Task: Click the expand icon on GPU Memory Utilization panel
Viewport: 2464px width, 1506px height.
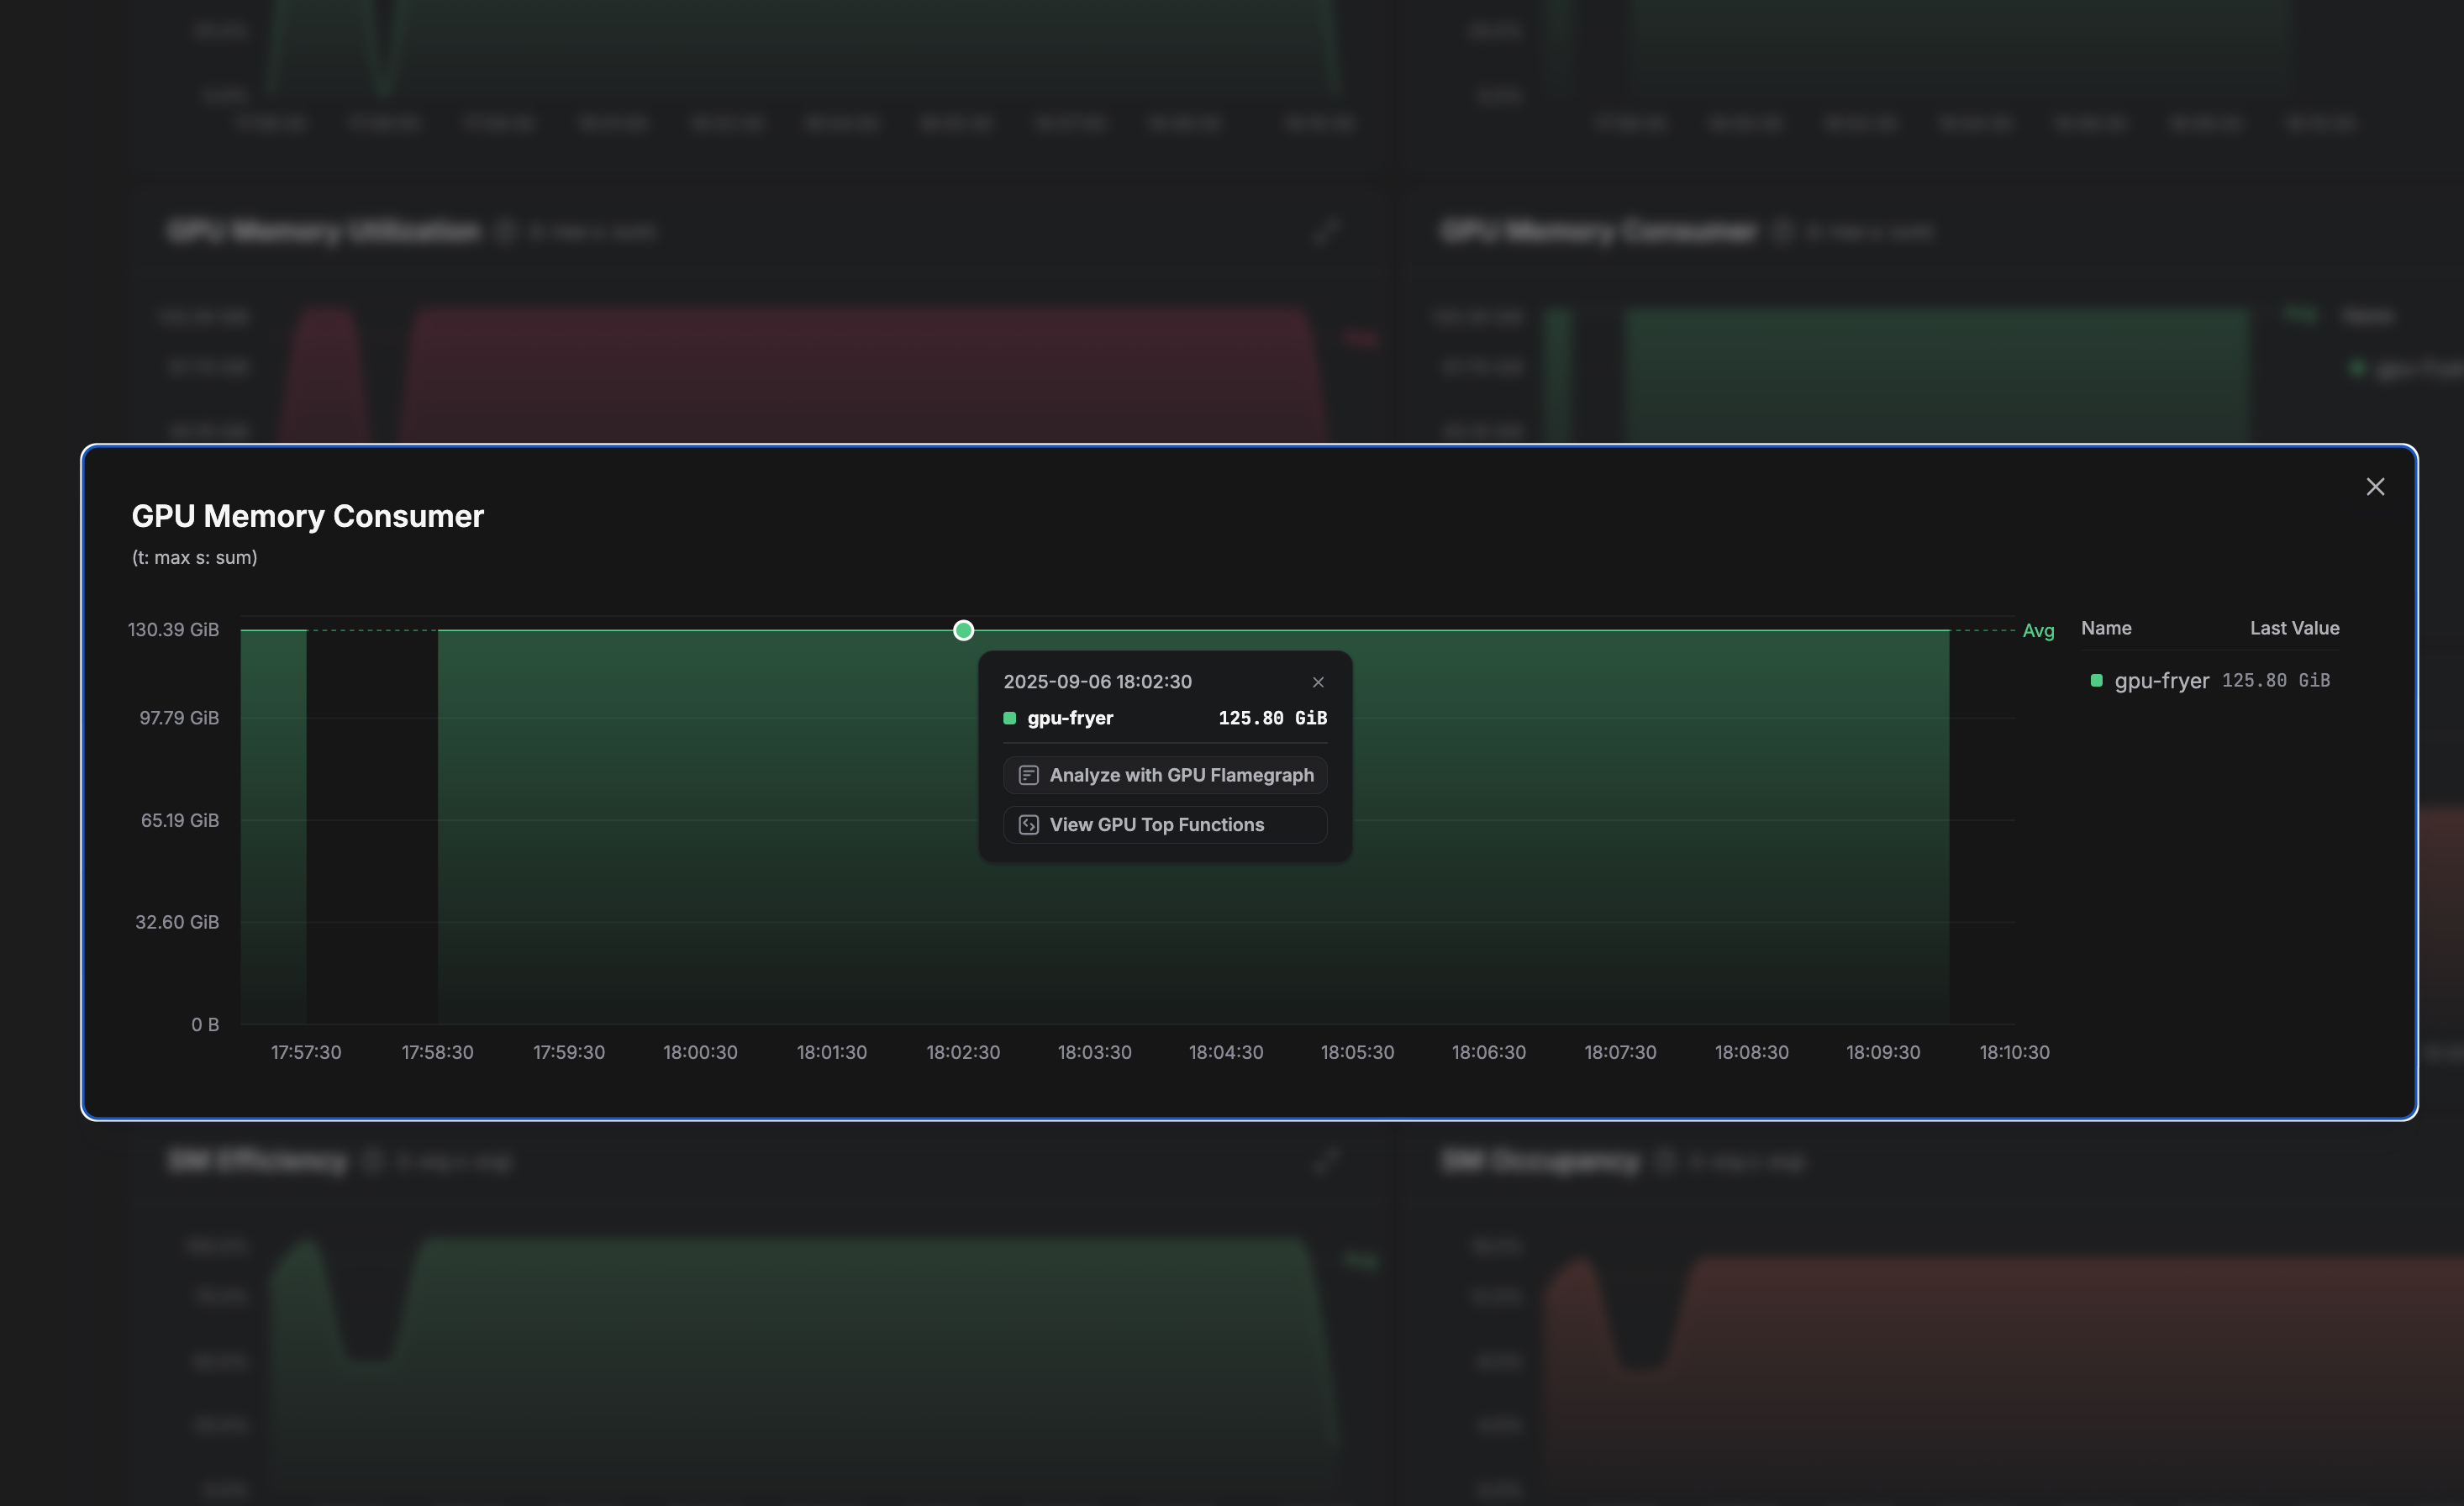Action: click(1326, 231)
